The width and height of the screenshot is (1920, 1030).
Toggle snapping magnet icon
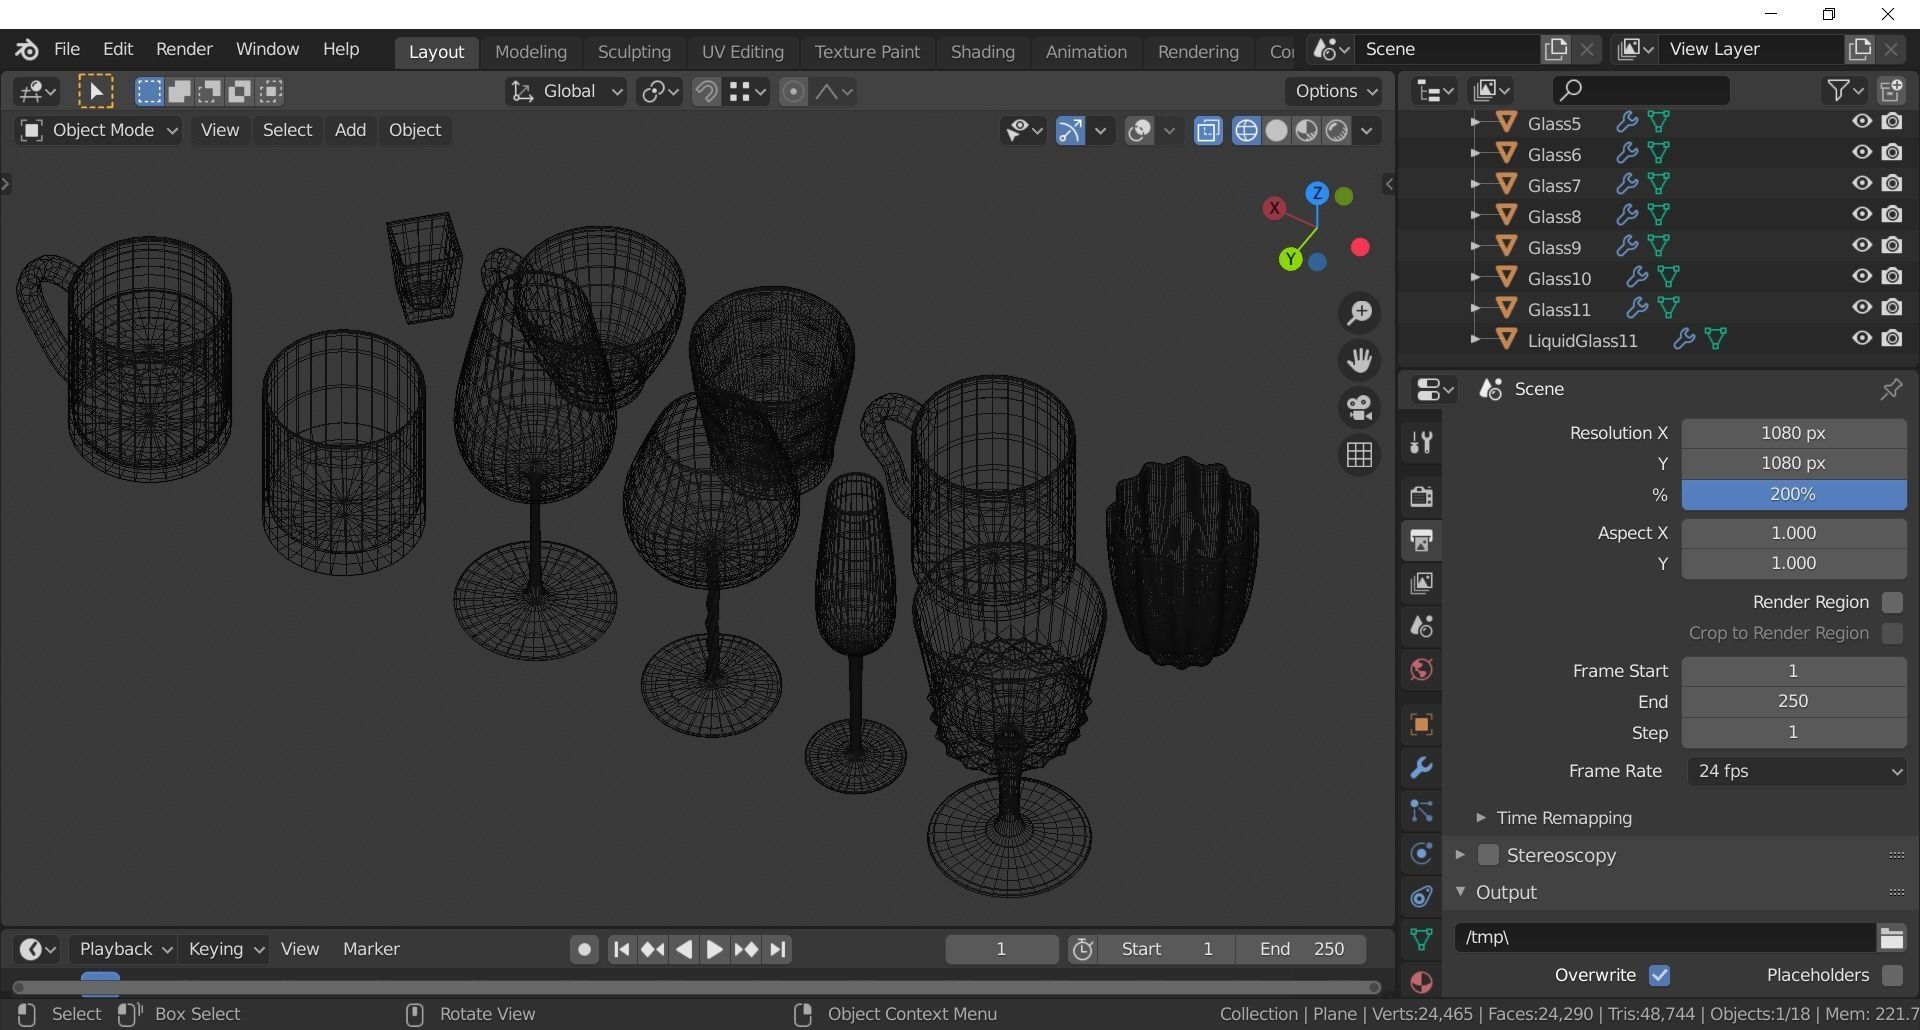point(706,92)
